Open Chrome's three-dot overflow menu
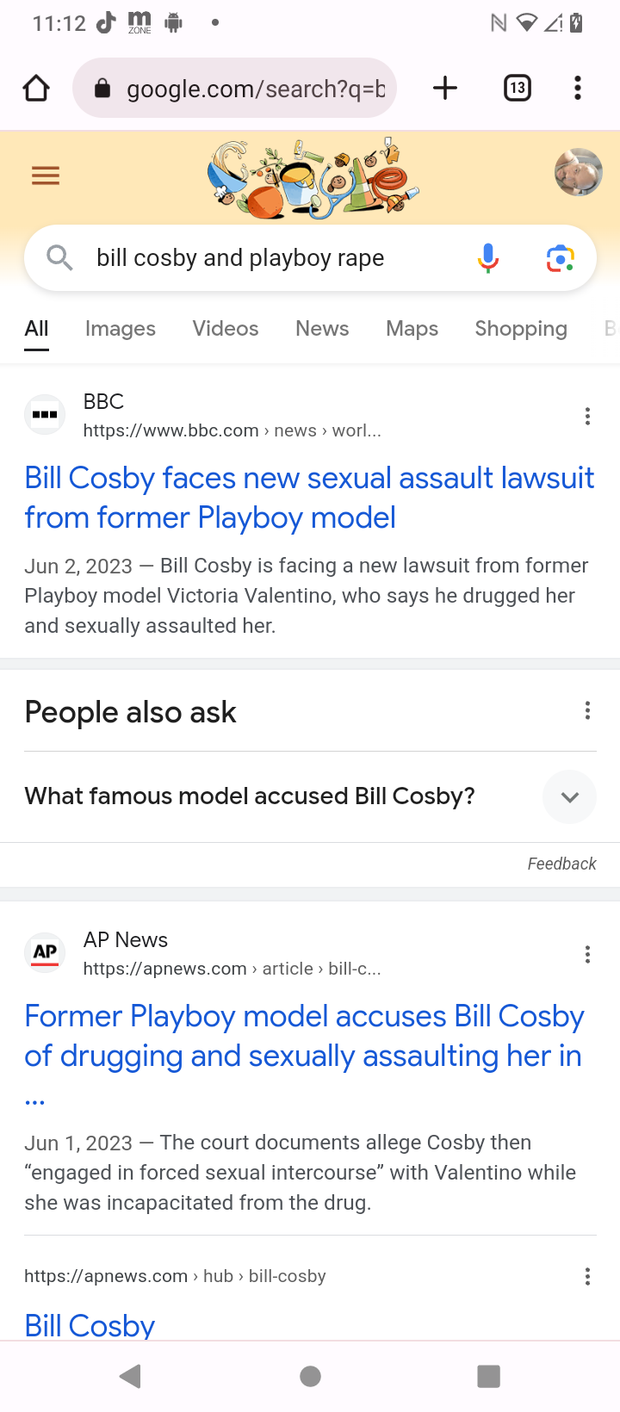Screen dimensions: 620x1412 click(x=577, y=88)
